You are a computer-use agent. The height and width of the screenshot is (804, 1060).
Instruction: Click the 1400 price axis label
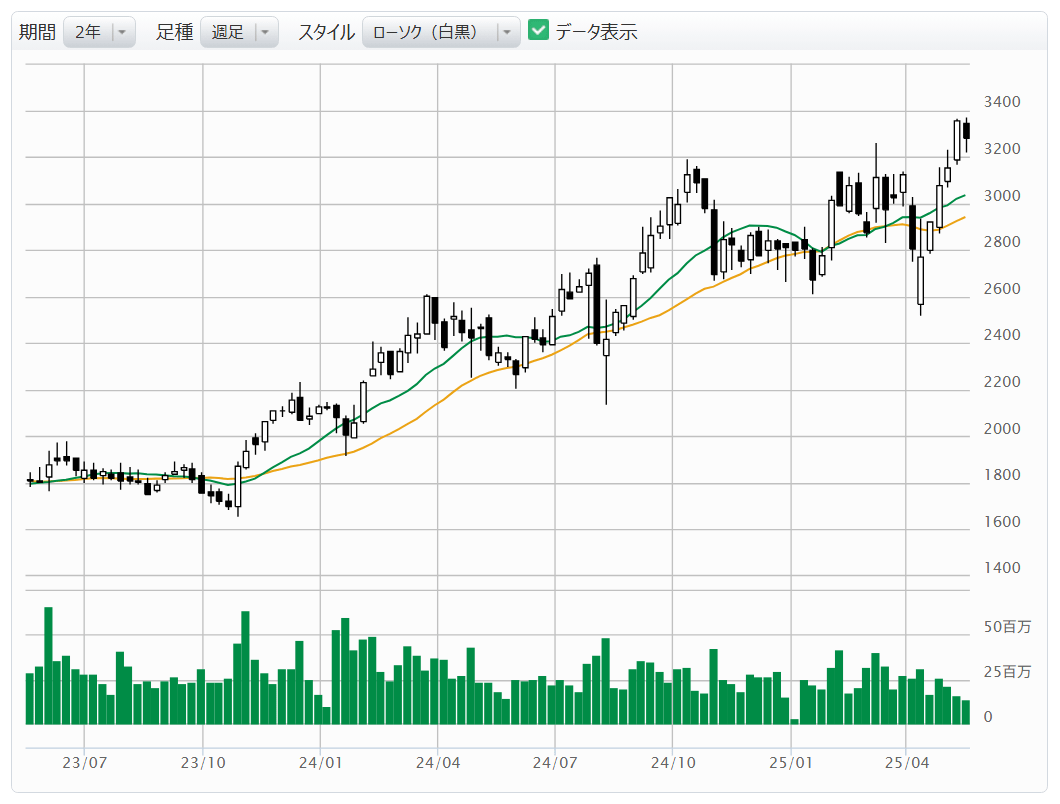(x=1001, y=568)
